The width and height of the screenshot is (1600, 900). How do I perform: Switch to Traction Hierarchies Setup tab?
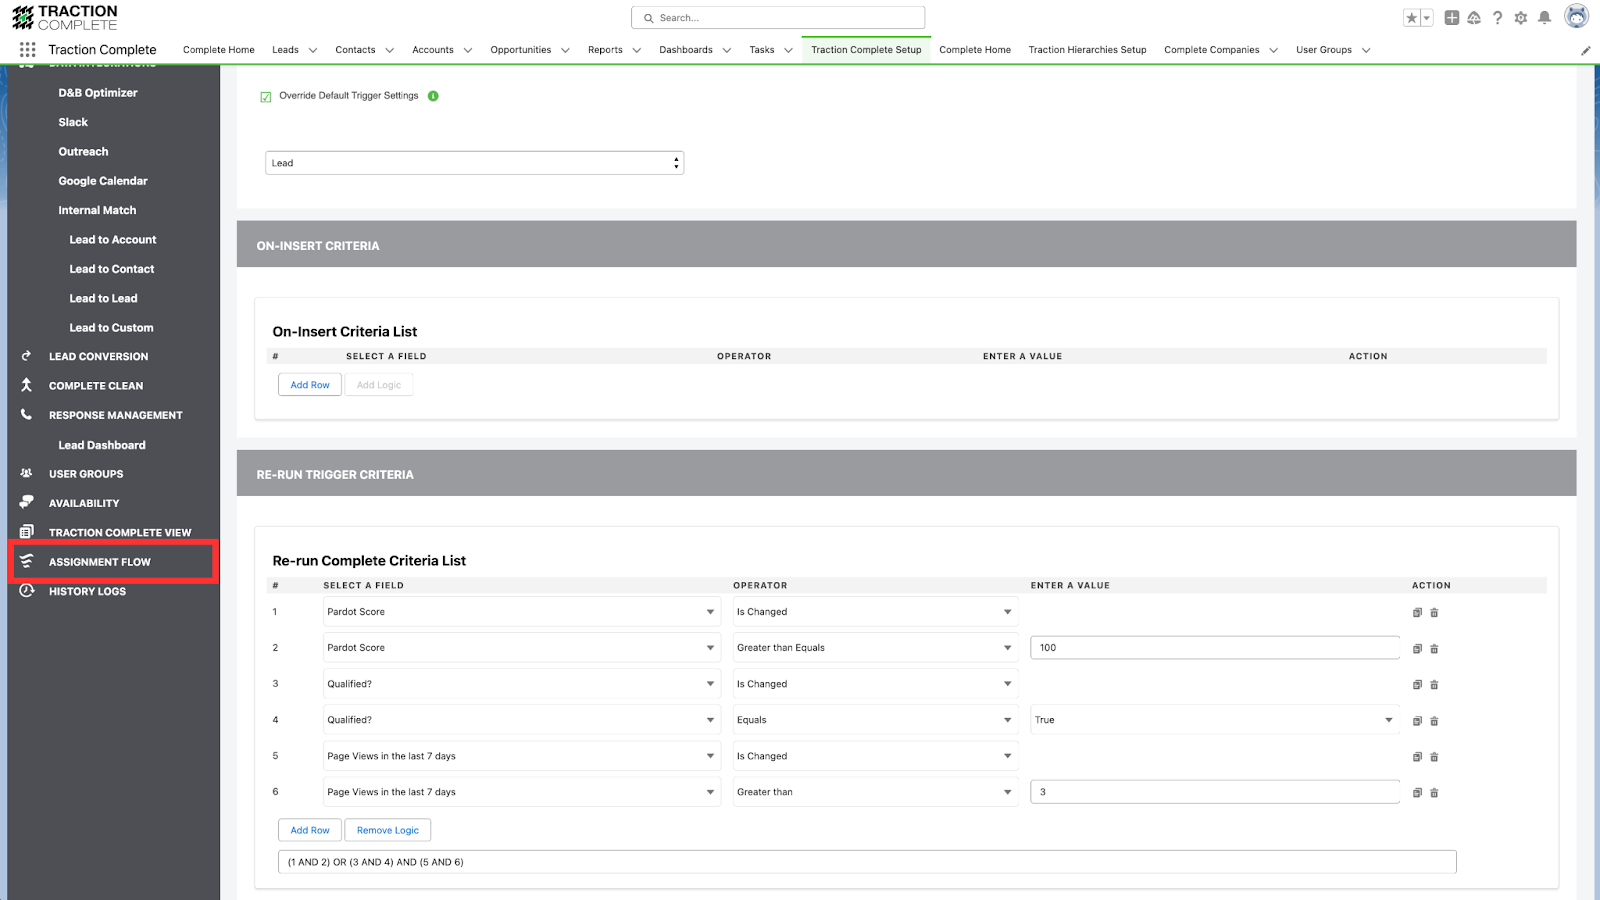[x=1087, y=50]
